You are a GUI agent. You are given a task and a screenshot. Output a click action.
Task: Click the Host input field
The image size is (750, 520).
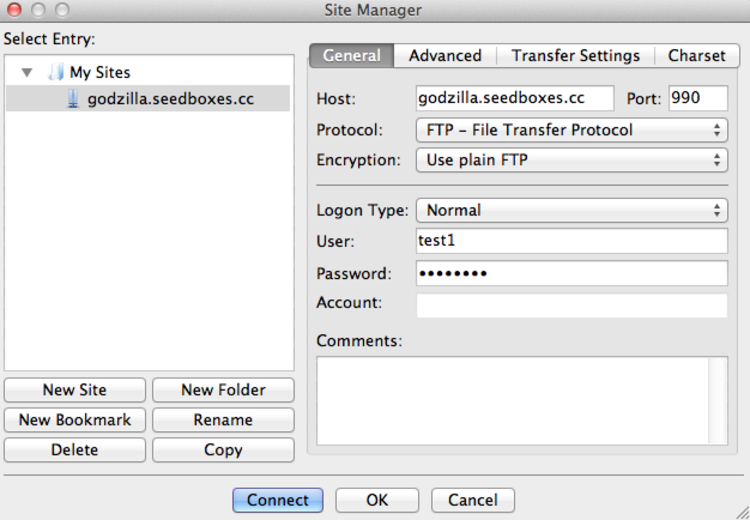[514, 98]
